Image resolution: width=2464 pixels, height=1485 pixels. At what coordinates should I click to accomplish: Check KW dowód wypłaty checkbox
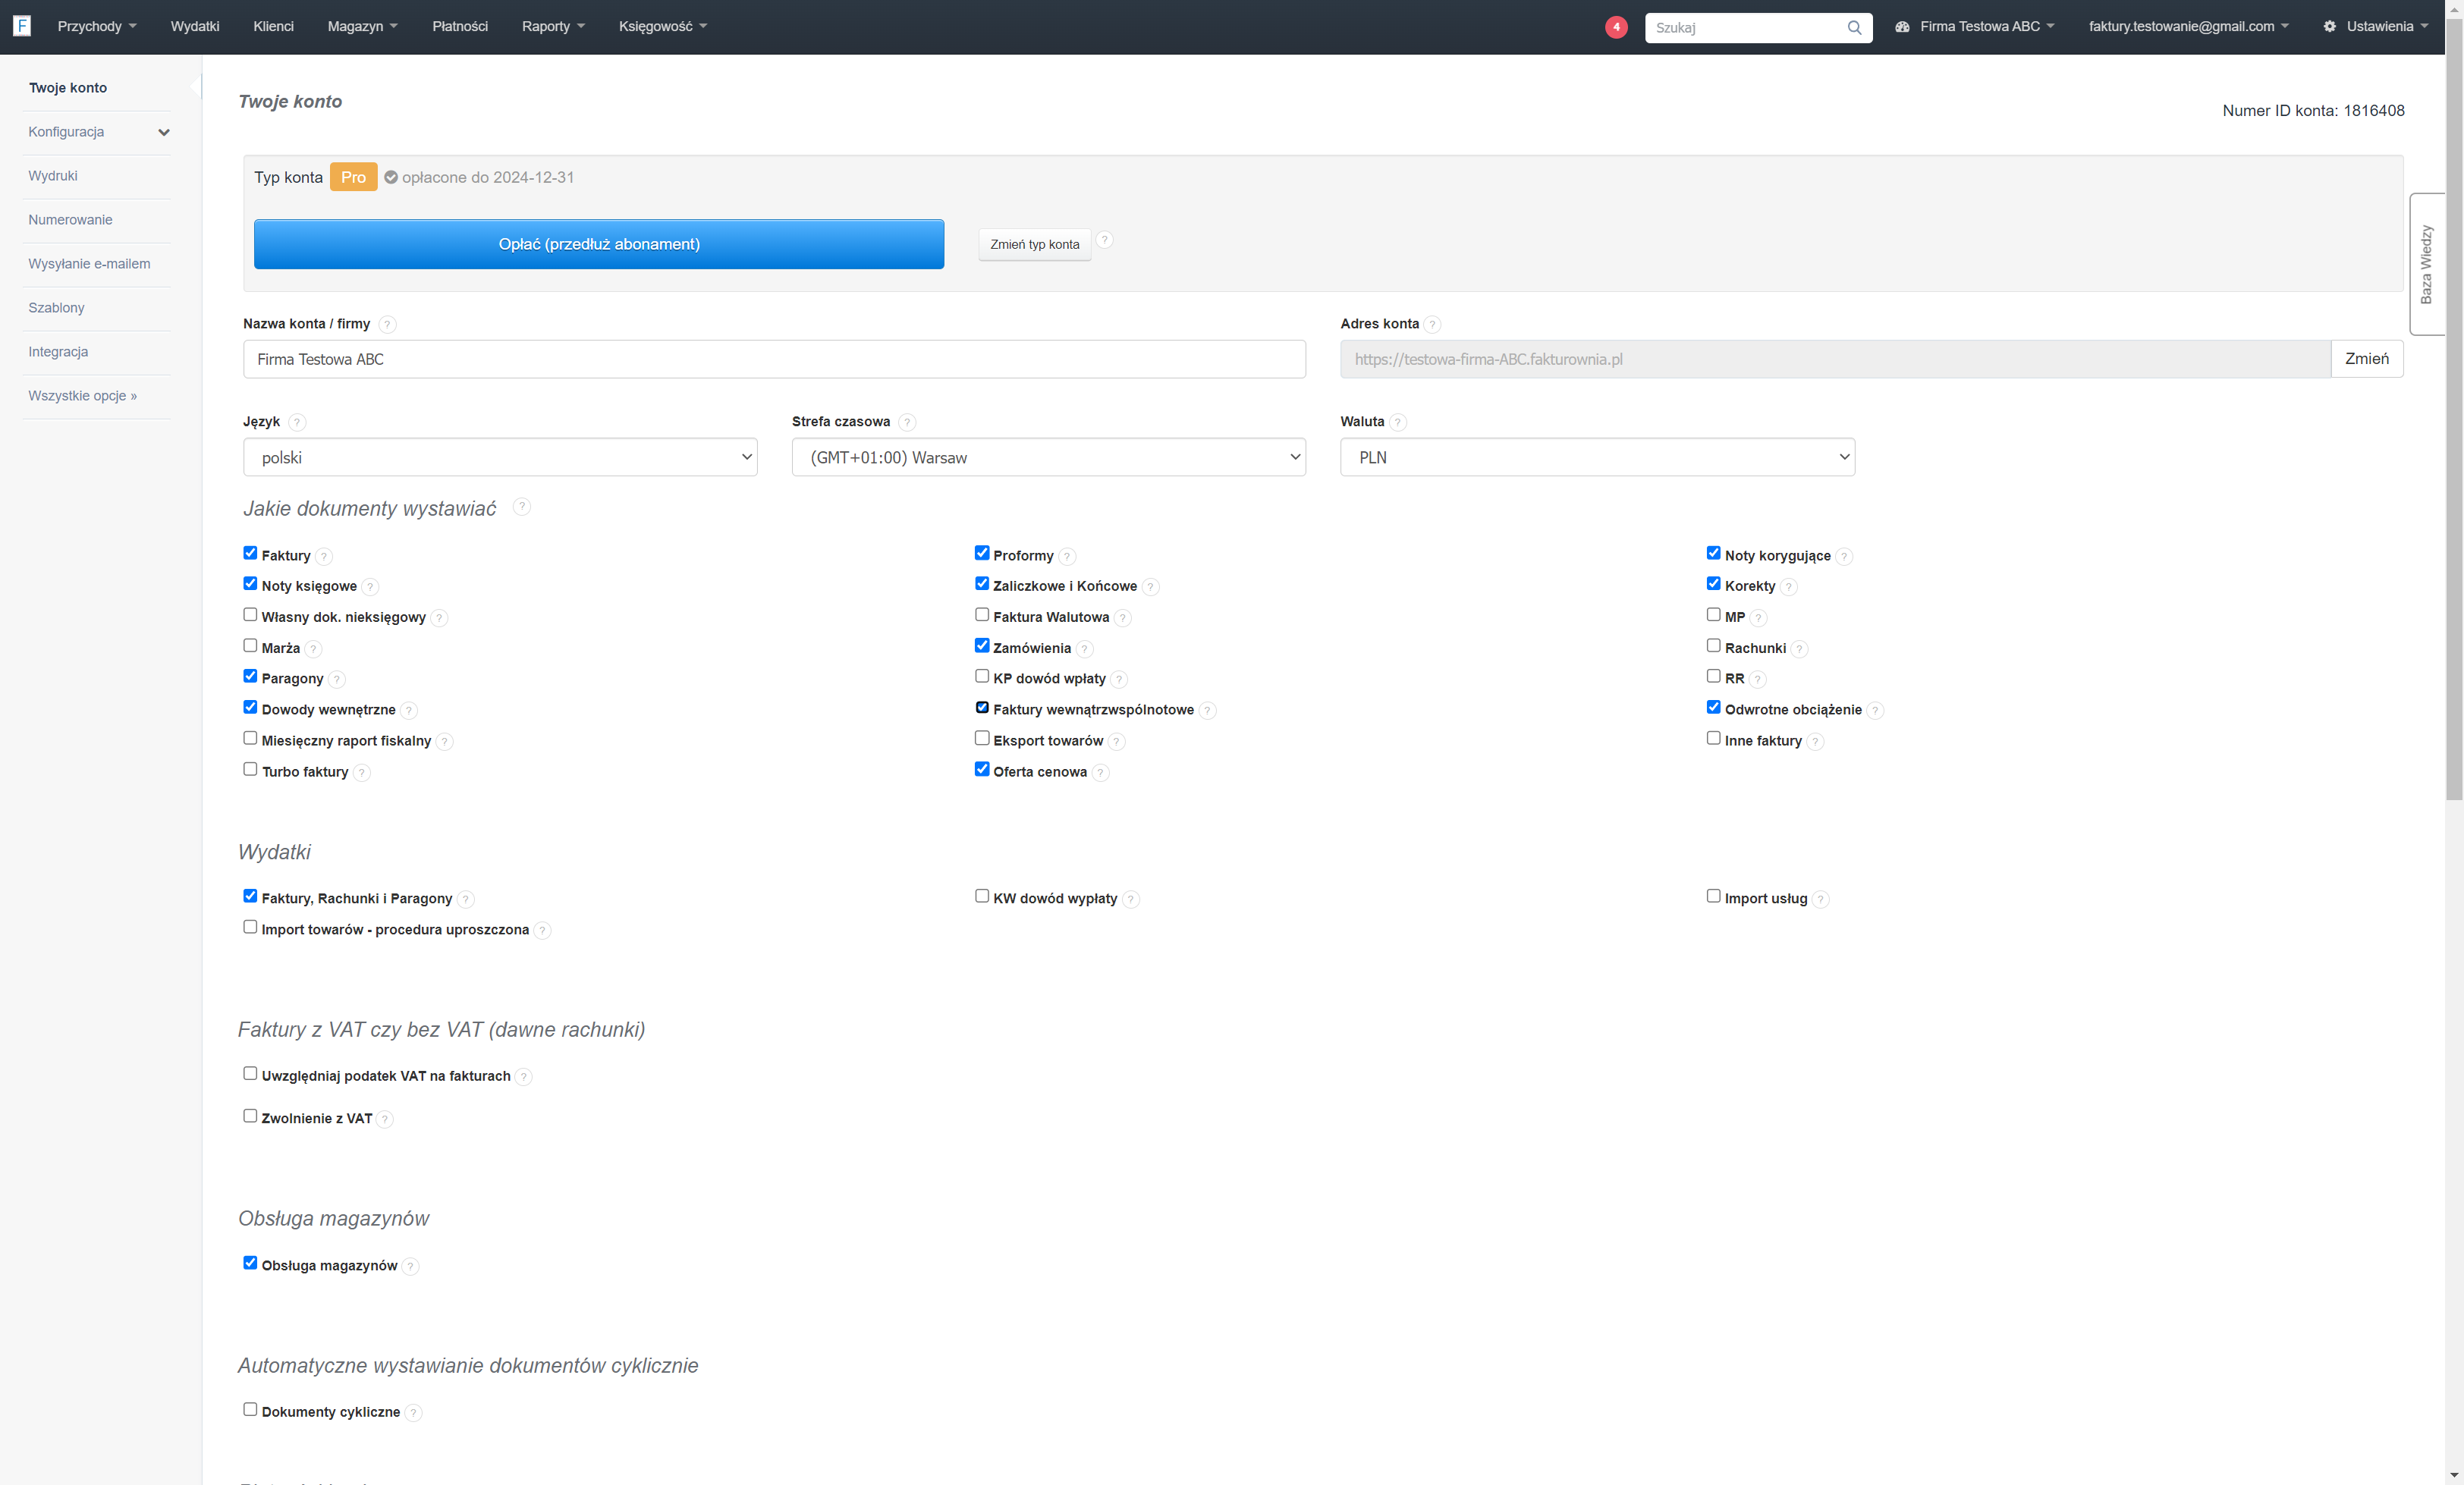982,896
